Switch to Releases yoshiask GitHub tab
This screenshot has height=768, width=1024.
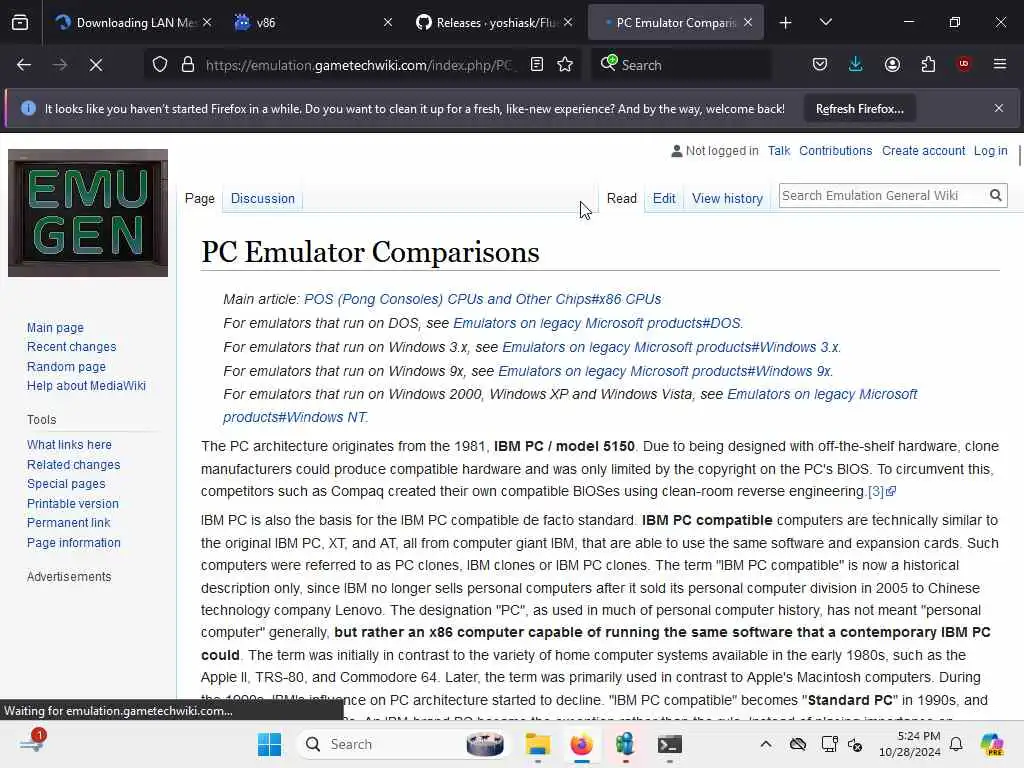tap(494, 22)
